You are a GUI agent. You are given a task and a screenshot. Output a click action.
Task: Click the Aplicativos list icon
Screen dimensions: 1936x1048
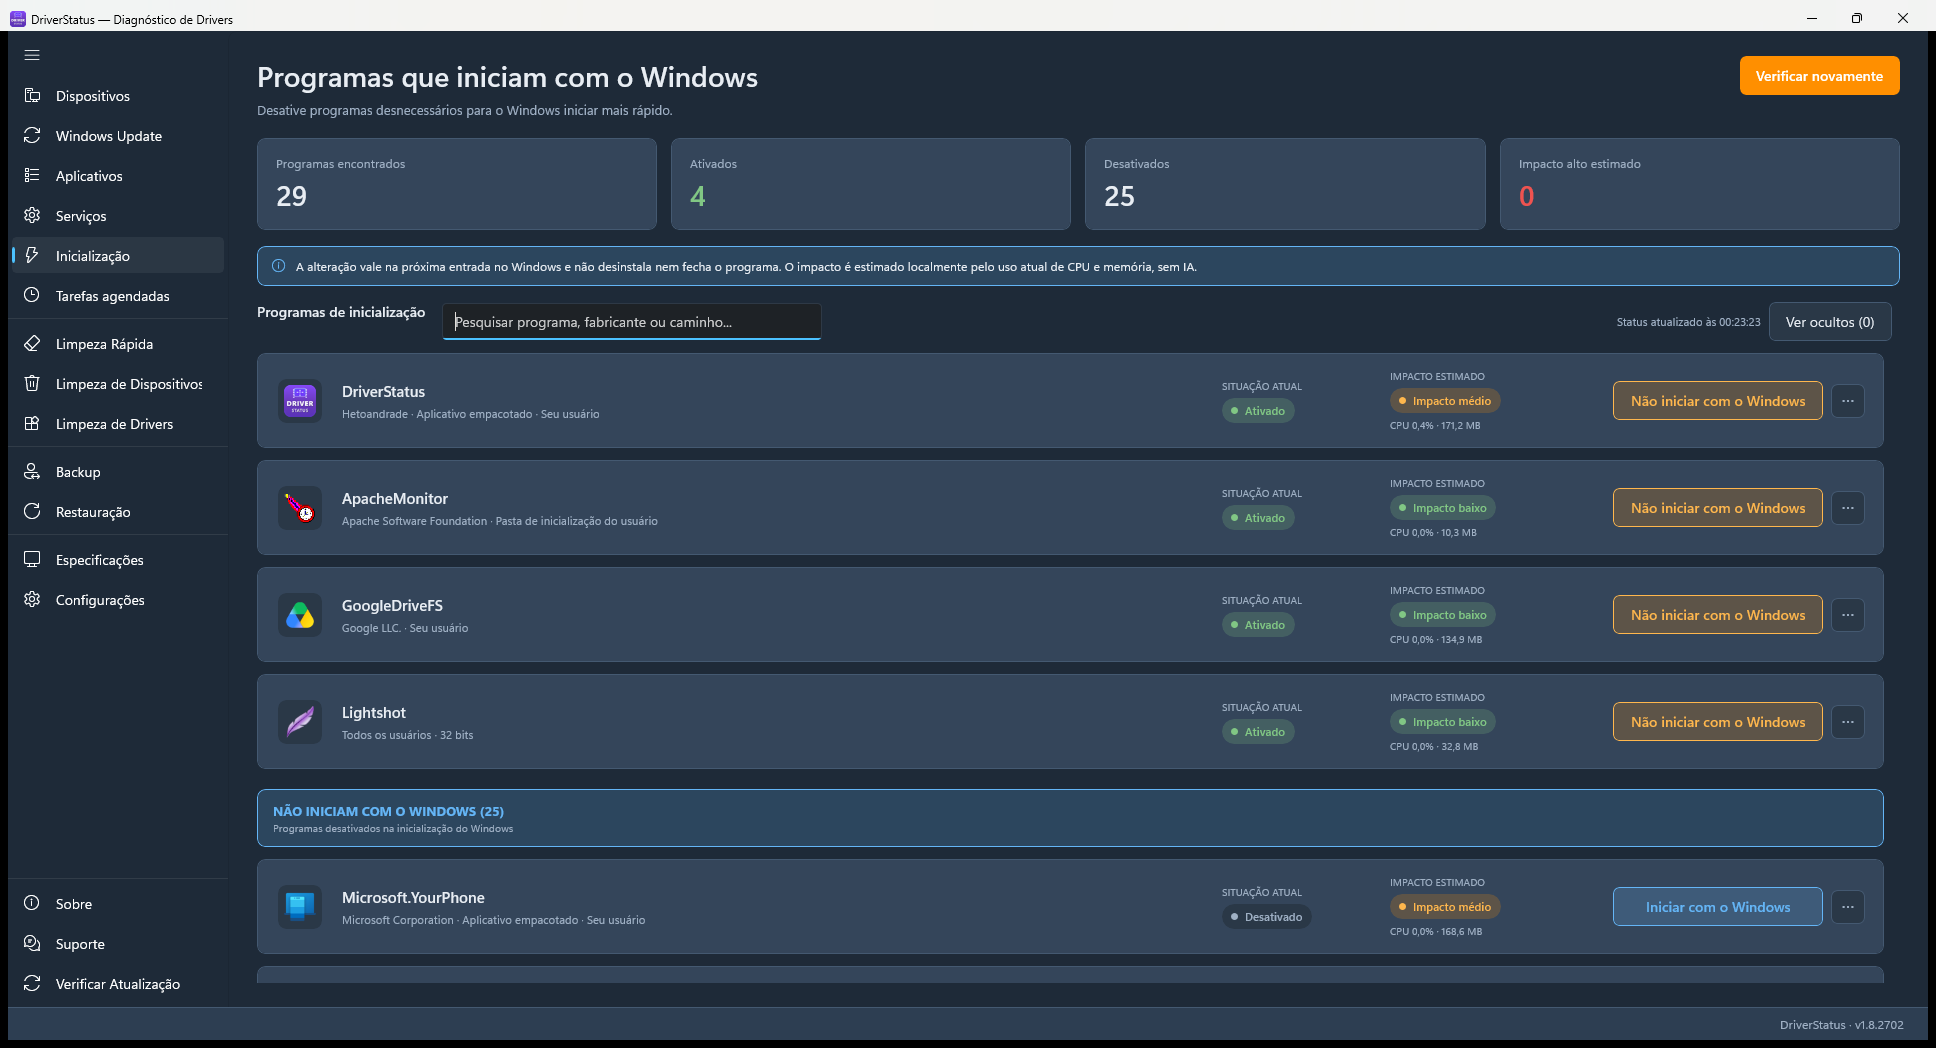click(x=32, y=176)
